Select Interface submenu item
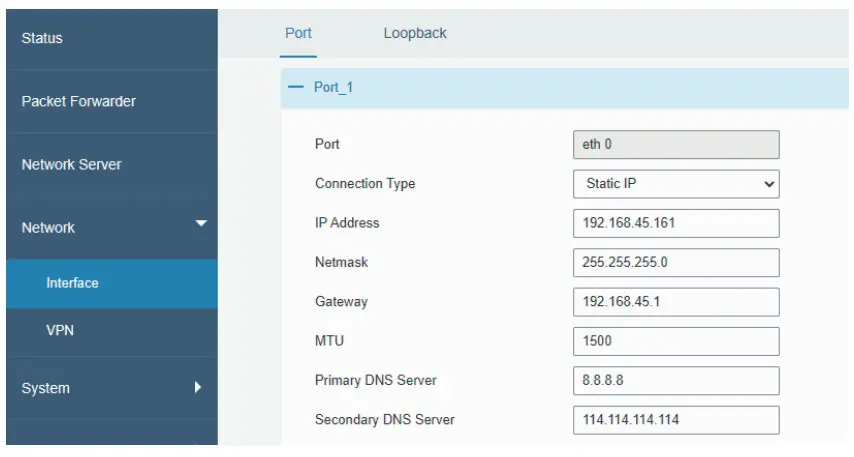The width and height of the screenshot is (854, 457). click(x=112, y=283)
